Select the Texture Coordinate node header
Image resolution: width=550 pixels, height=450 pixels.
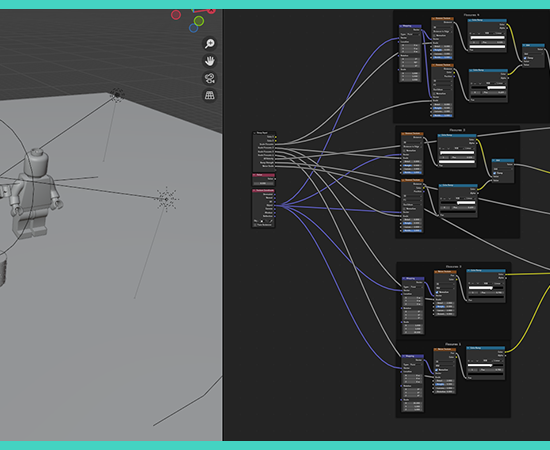tap(263, 190)
